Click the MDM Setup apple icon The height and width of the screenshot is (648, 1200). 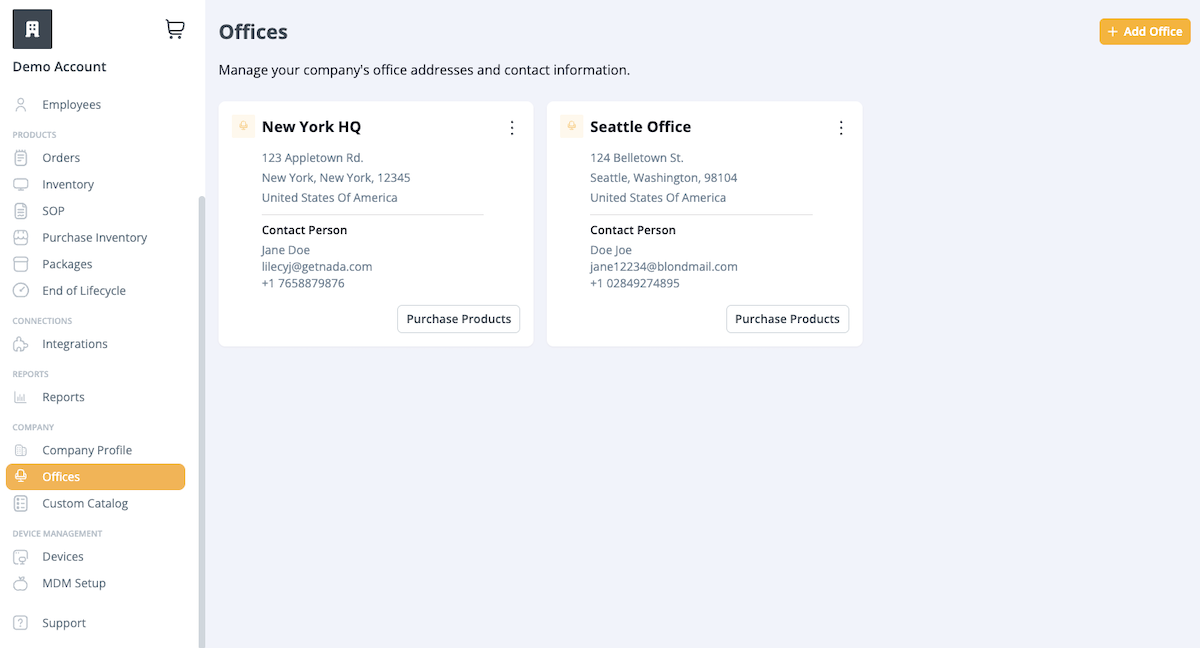tap(21, 583)
